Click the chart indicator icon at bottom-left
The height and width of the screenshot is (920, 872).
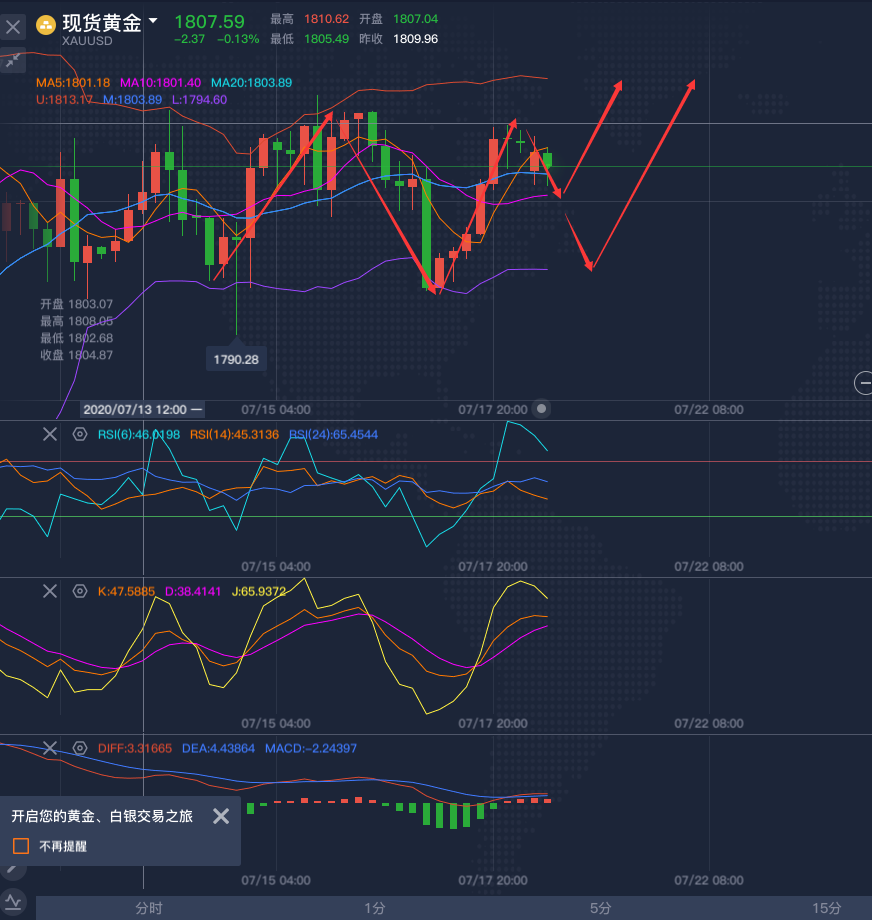coord(13,902)
